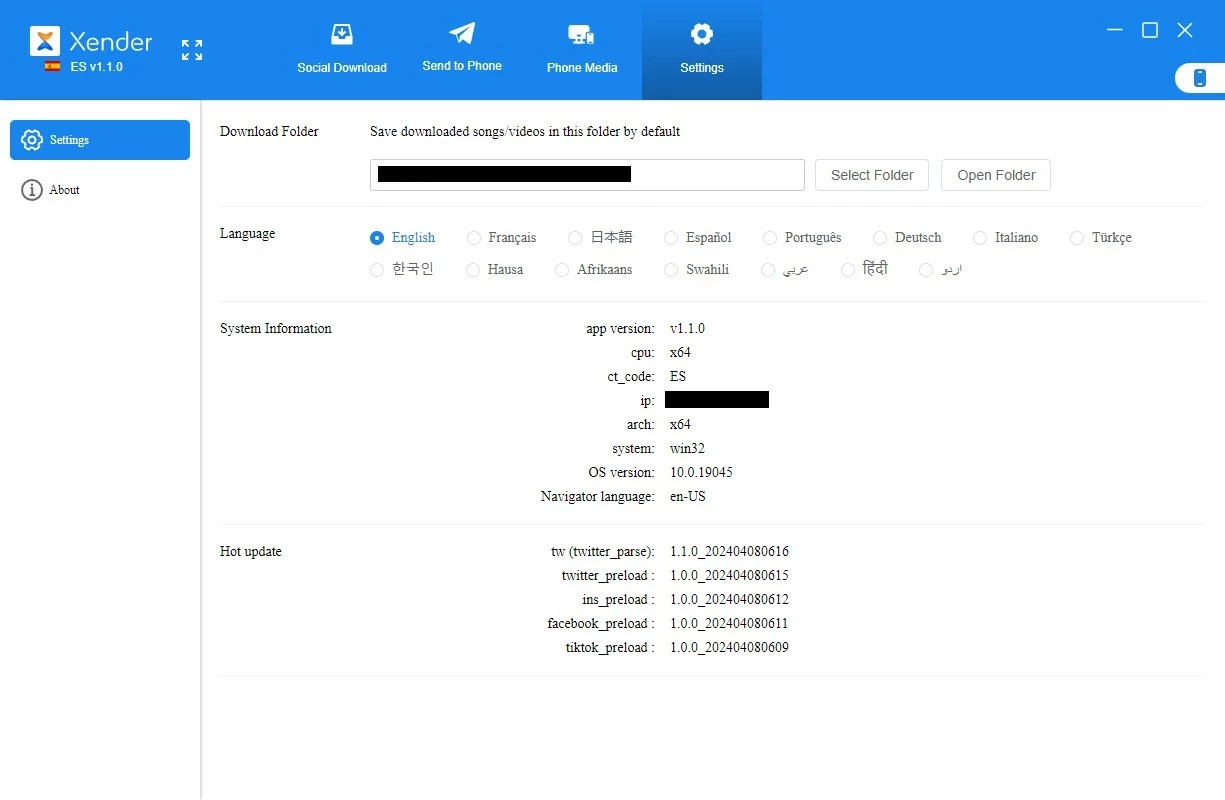This screenshot has height=800, width=1225.
Task: Select the Türkçe radio button
Action: 1077,238
